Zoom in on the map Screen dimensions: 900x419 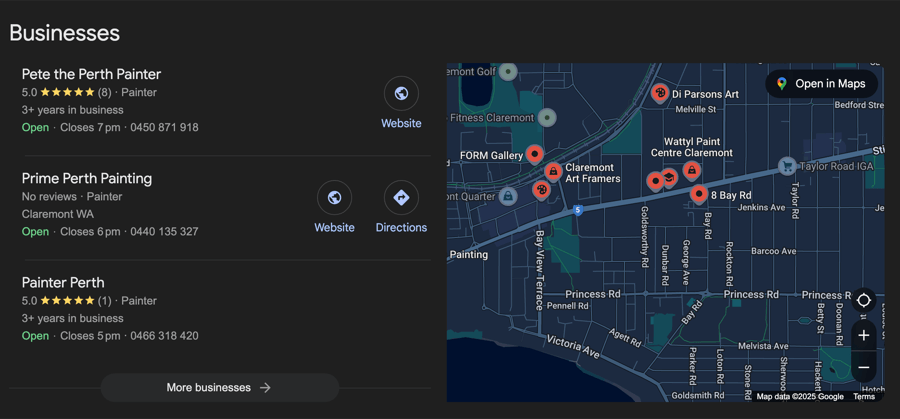(864, 335)
